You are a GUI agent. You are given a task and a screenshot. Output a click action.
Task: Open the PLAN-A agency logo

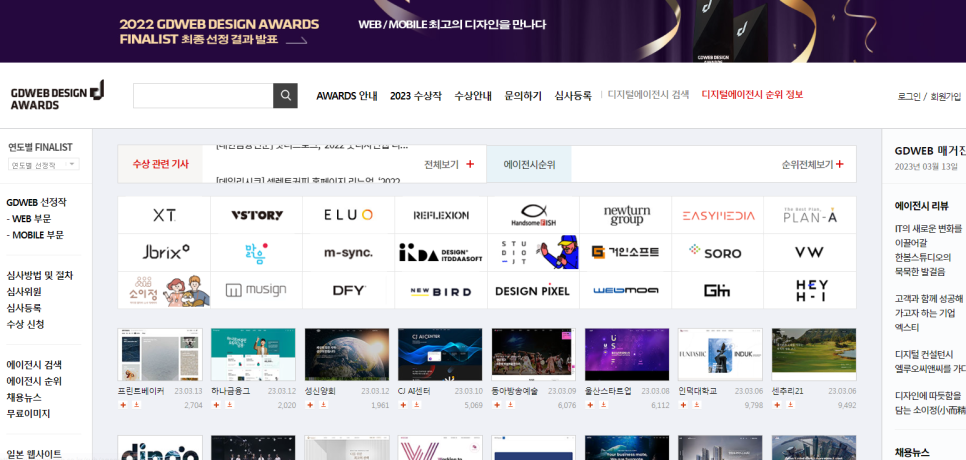click(810, 215)
